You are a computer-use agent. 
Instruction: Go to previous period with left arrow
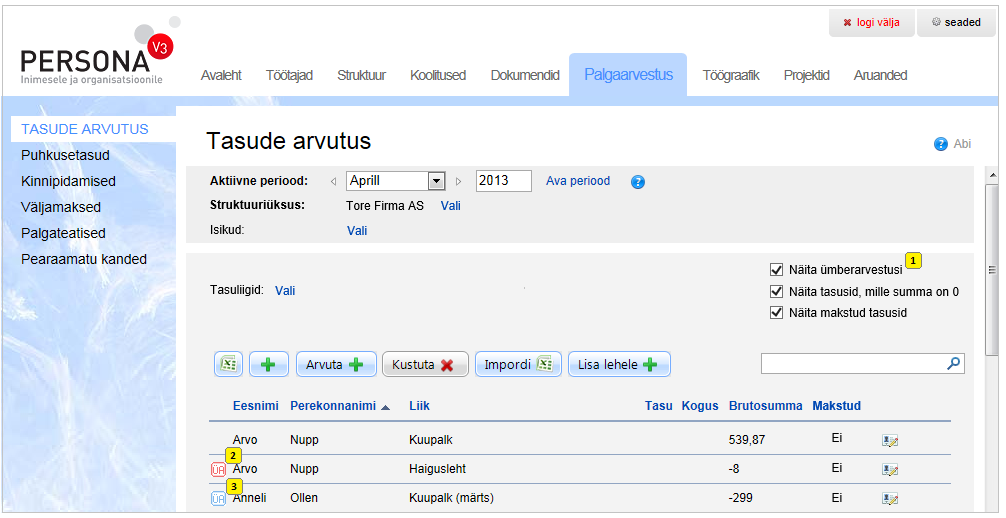[333, 182]
